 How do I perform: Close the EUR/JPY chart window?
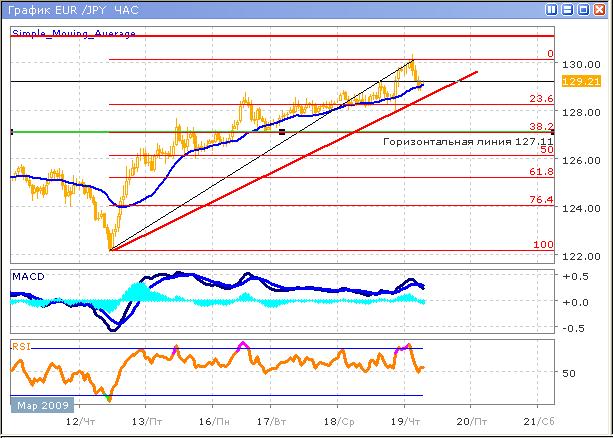tap(600, 9)
